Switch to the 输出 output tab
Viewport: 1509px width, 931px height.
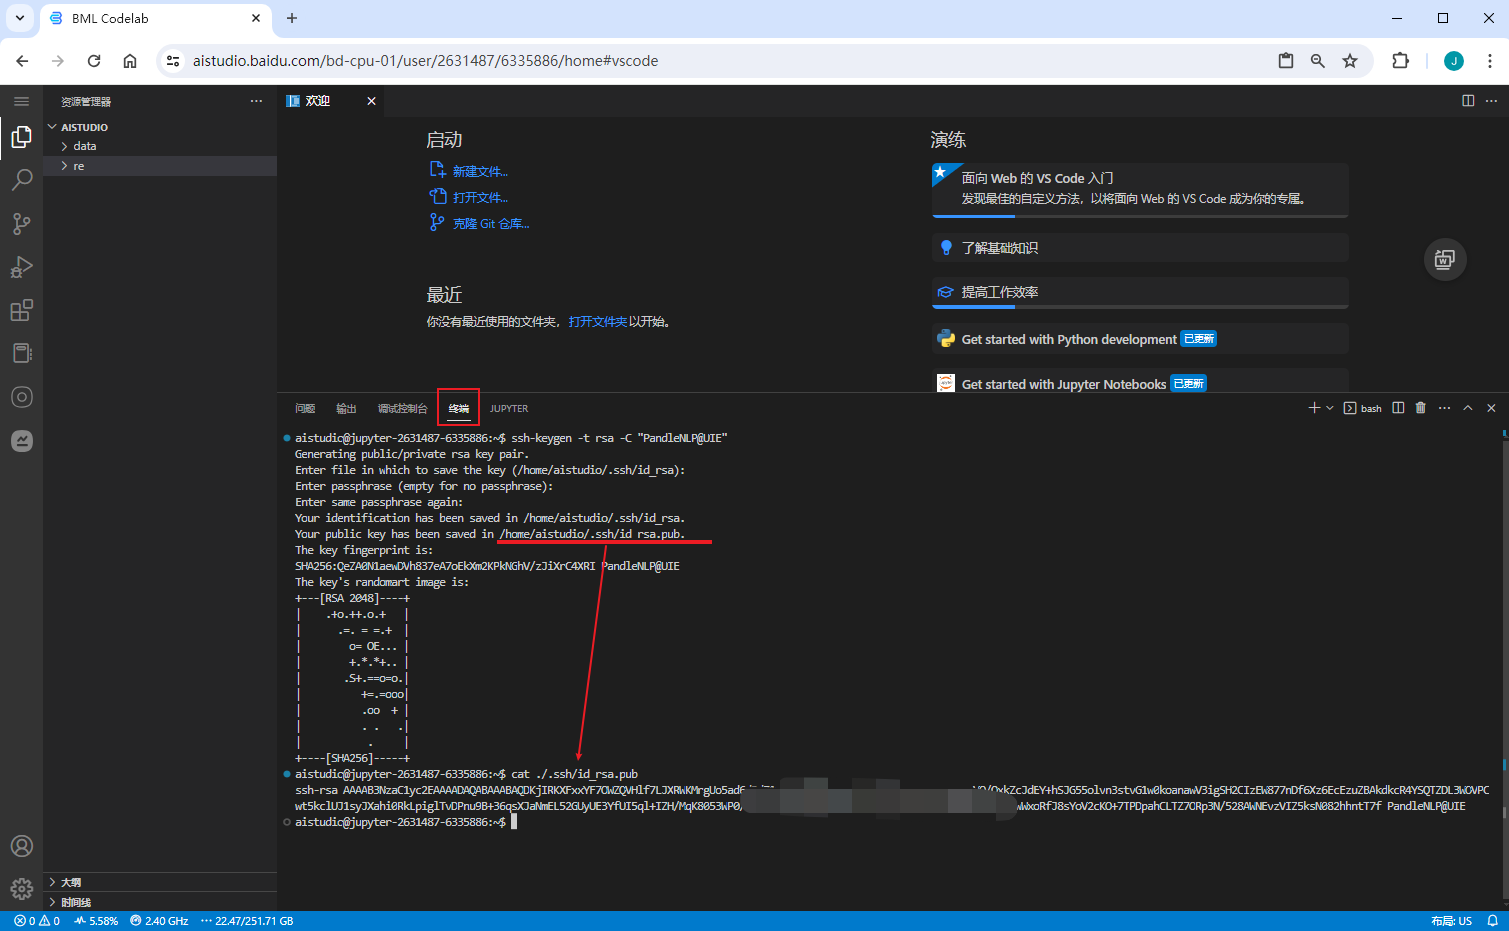pyautogui.click(x=346, y=408)
